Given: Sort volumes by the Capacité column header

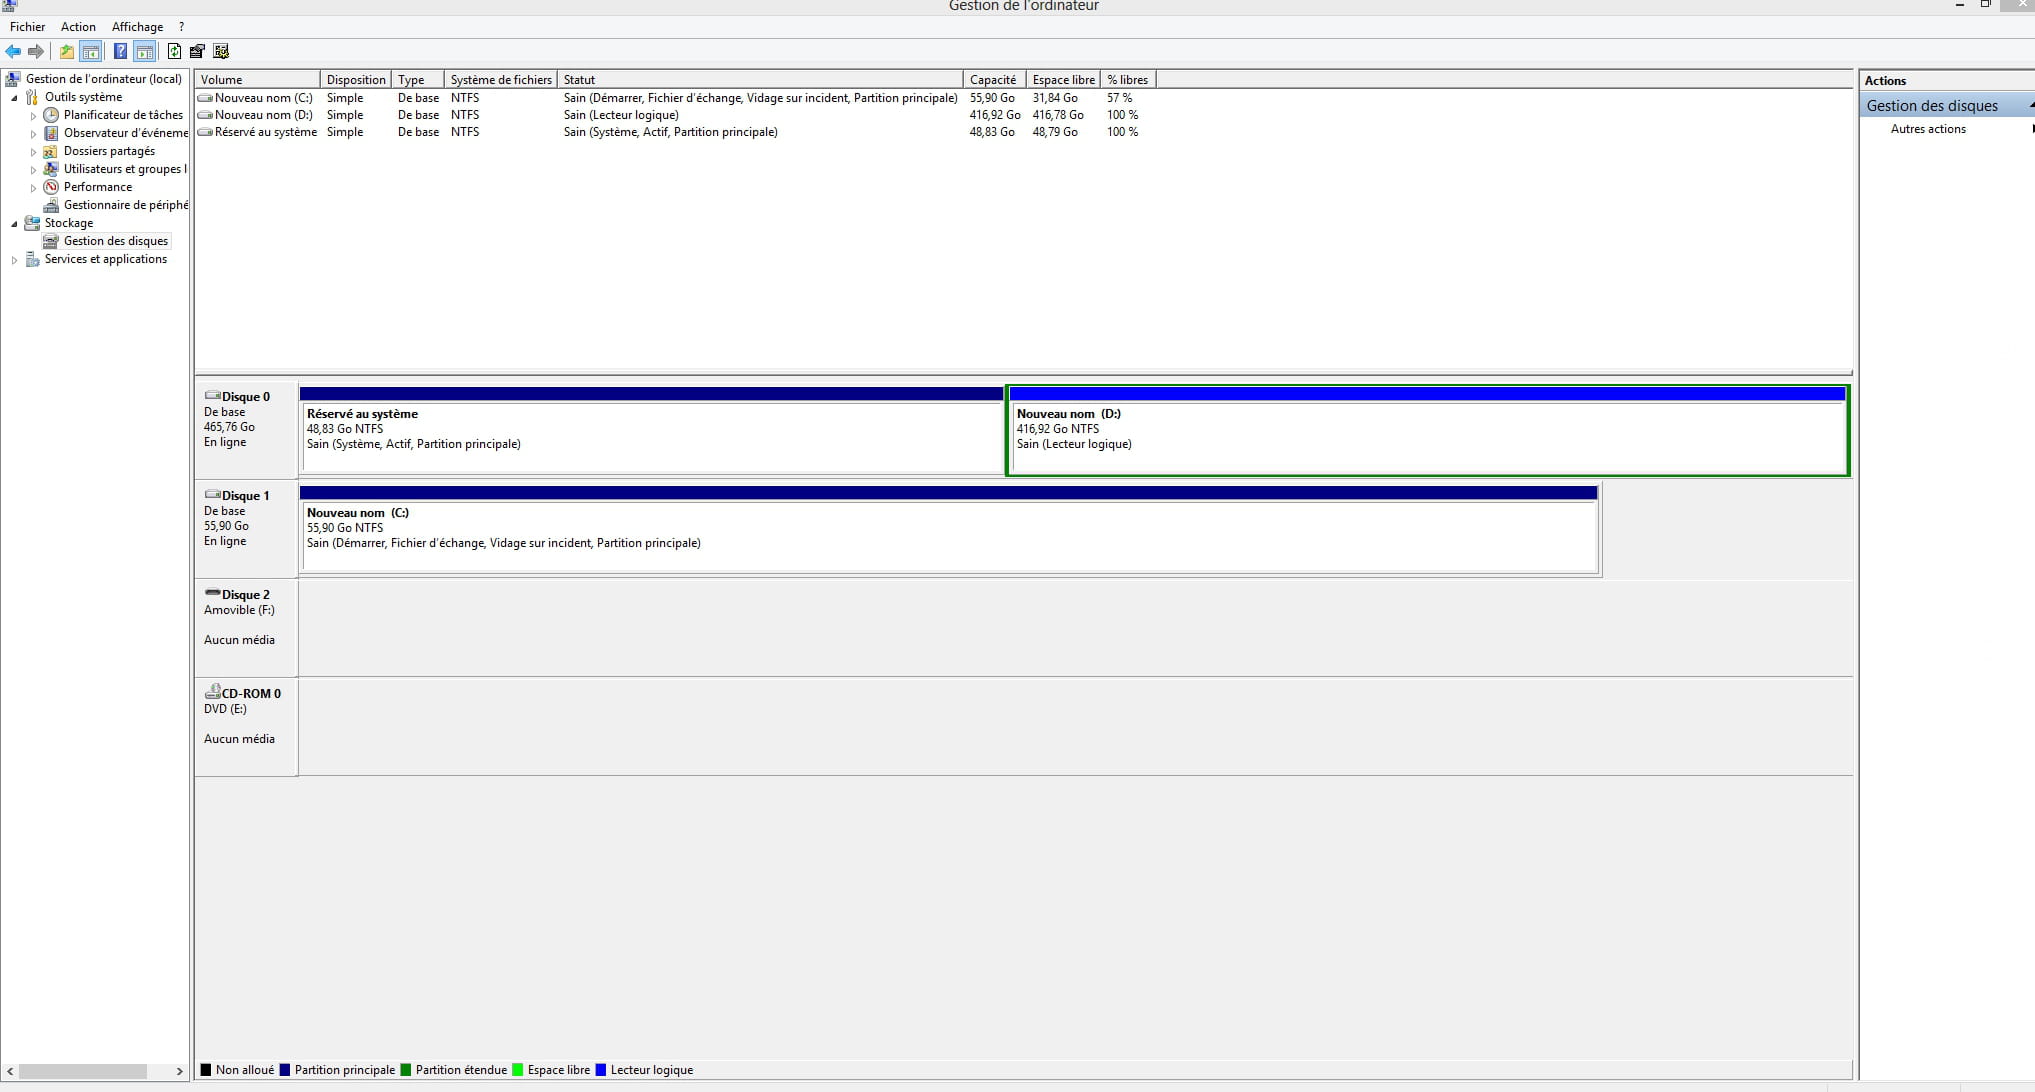Looking at the screenshot, I should pos(992,80).
